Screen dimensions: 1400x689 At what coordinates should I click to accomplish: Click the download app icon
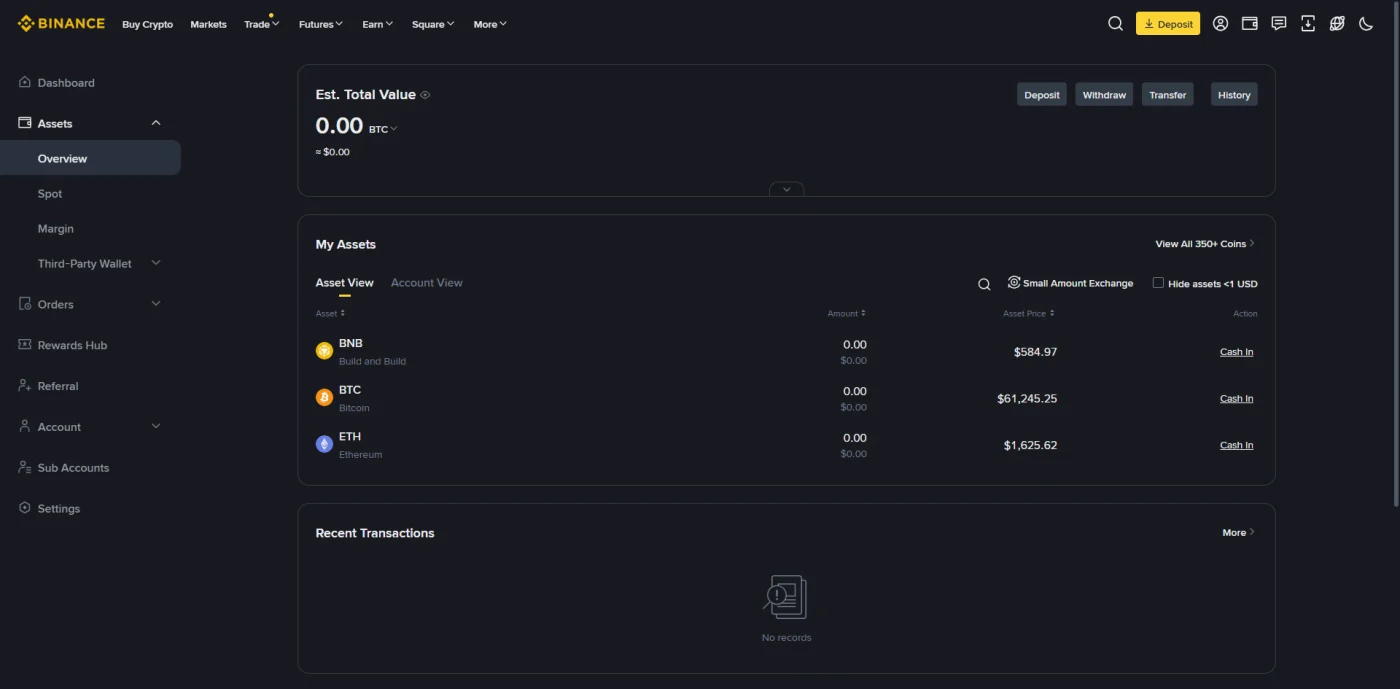click(1307, 24)
